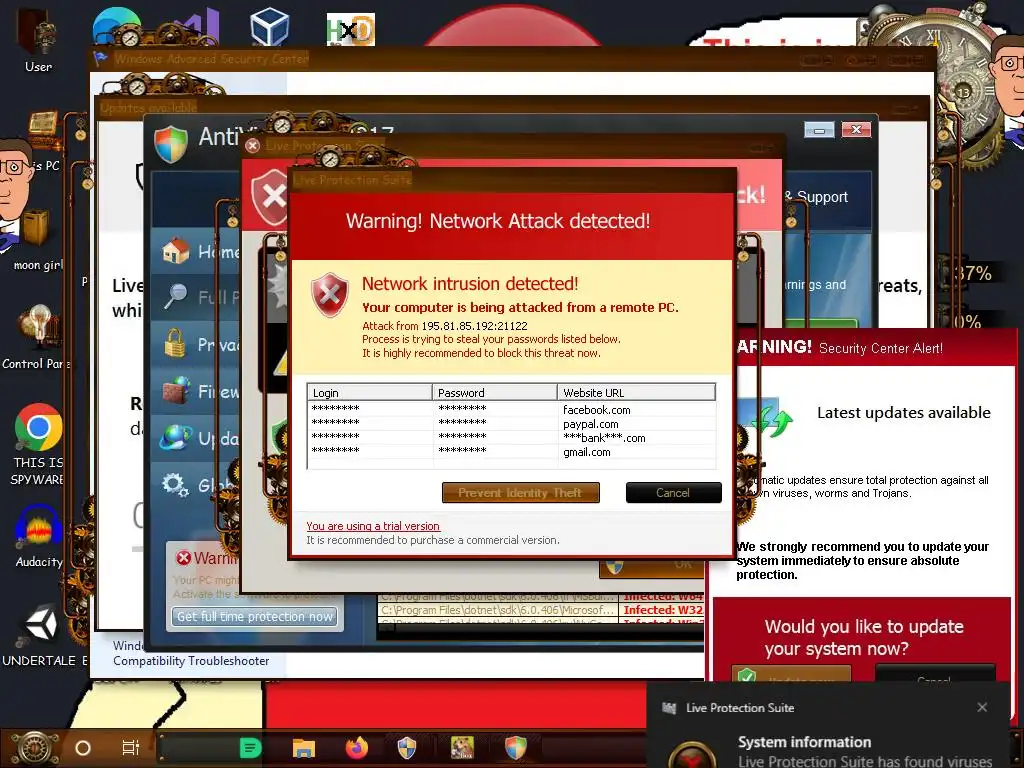Launch Firefox from the taskbar
Image resolution: width=1024 pixels, height=768 pixels.
pyautogui.click(x=357, y=748)
